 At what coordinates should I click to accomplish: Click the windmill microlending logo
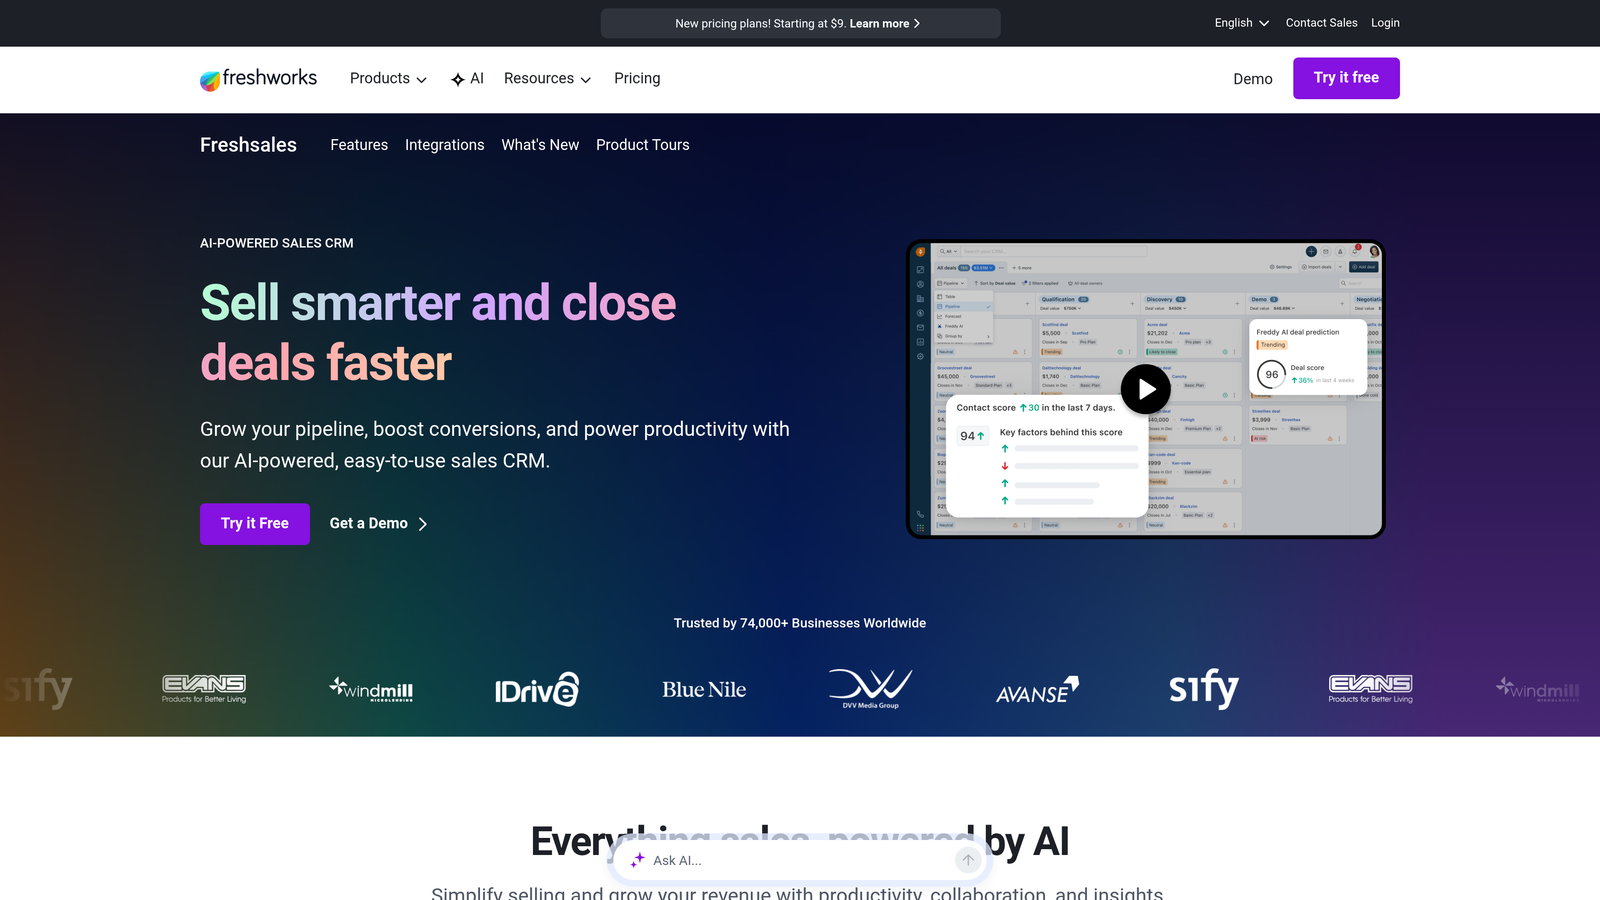[370, 689]
